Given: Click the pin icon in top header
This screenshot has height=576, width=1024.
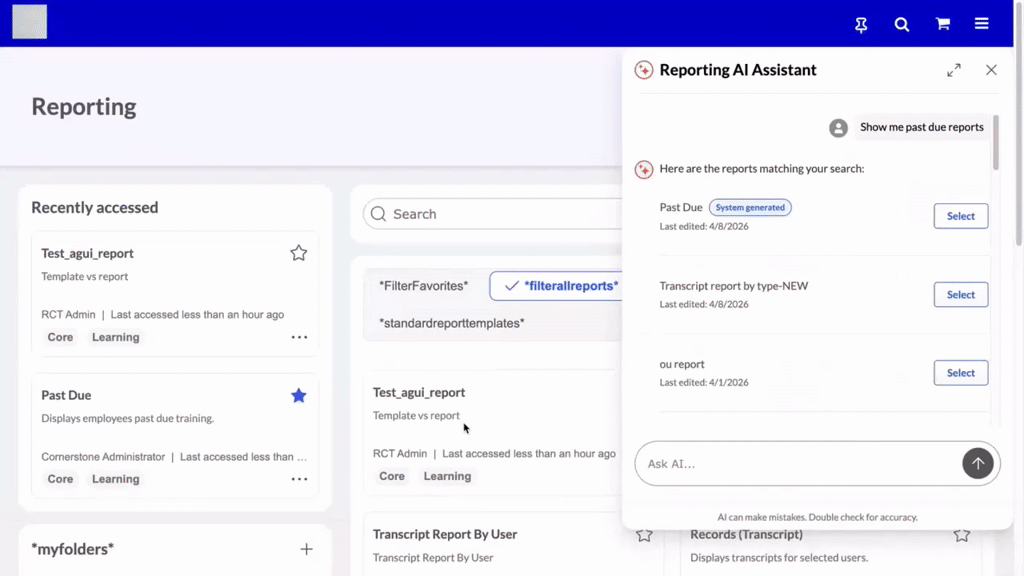Looking at the screenshot, I should click(x=861, y=24).
